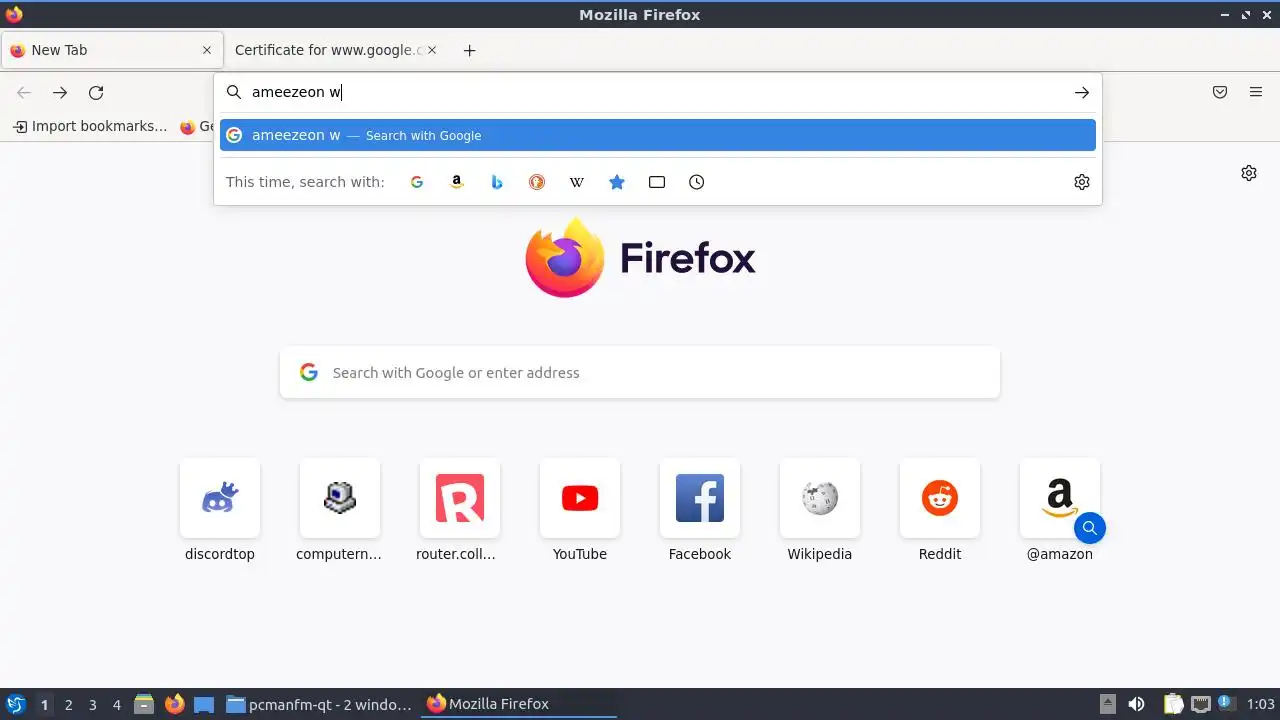Open volume control in system tray

pos(1136,704)
